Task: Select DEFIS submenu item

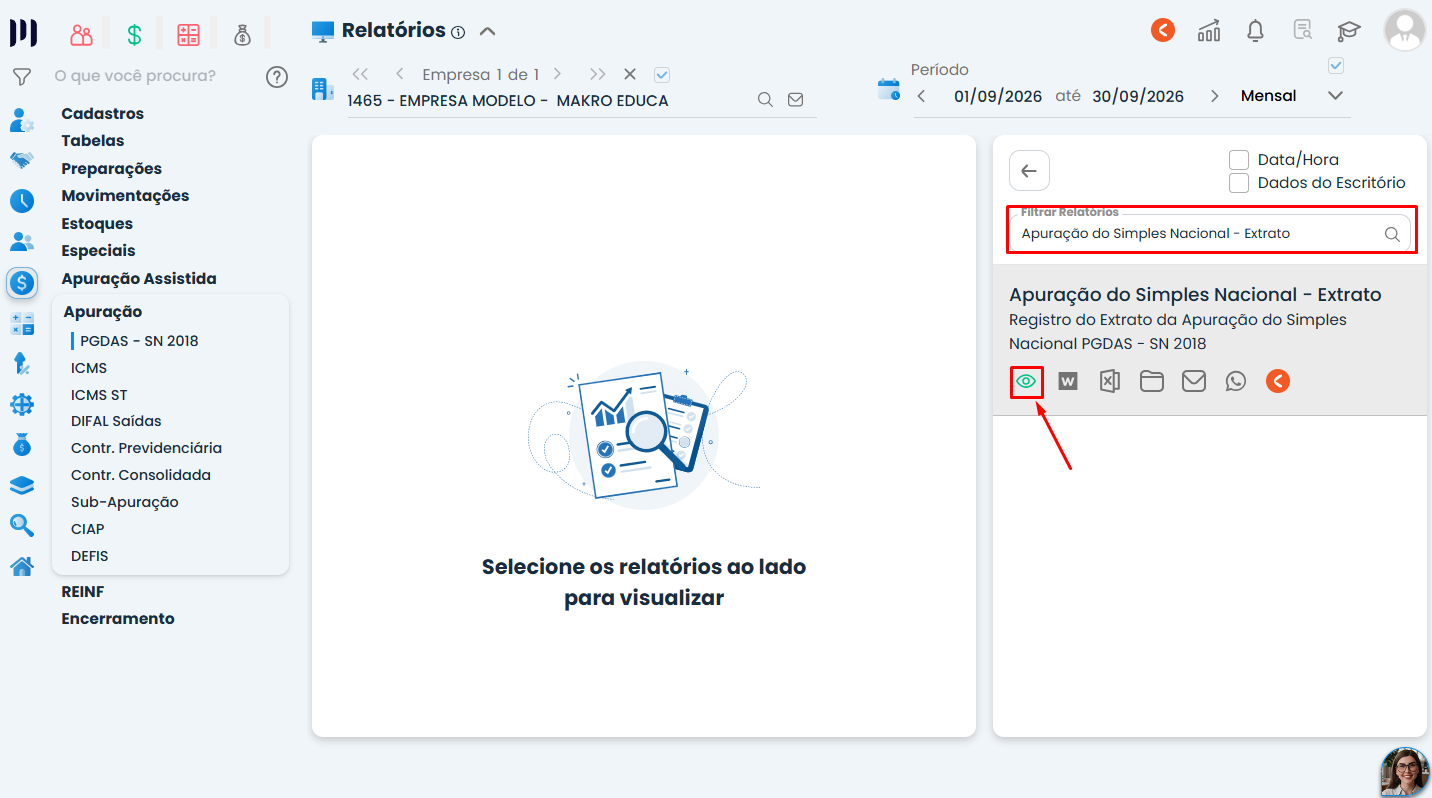Action: click(x=90, y=556)
